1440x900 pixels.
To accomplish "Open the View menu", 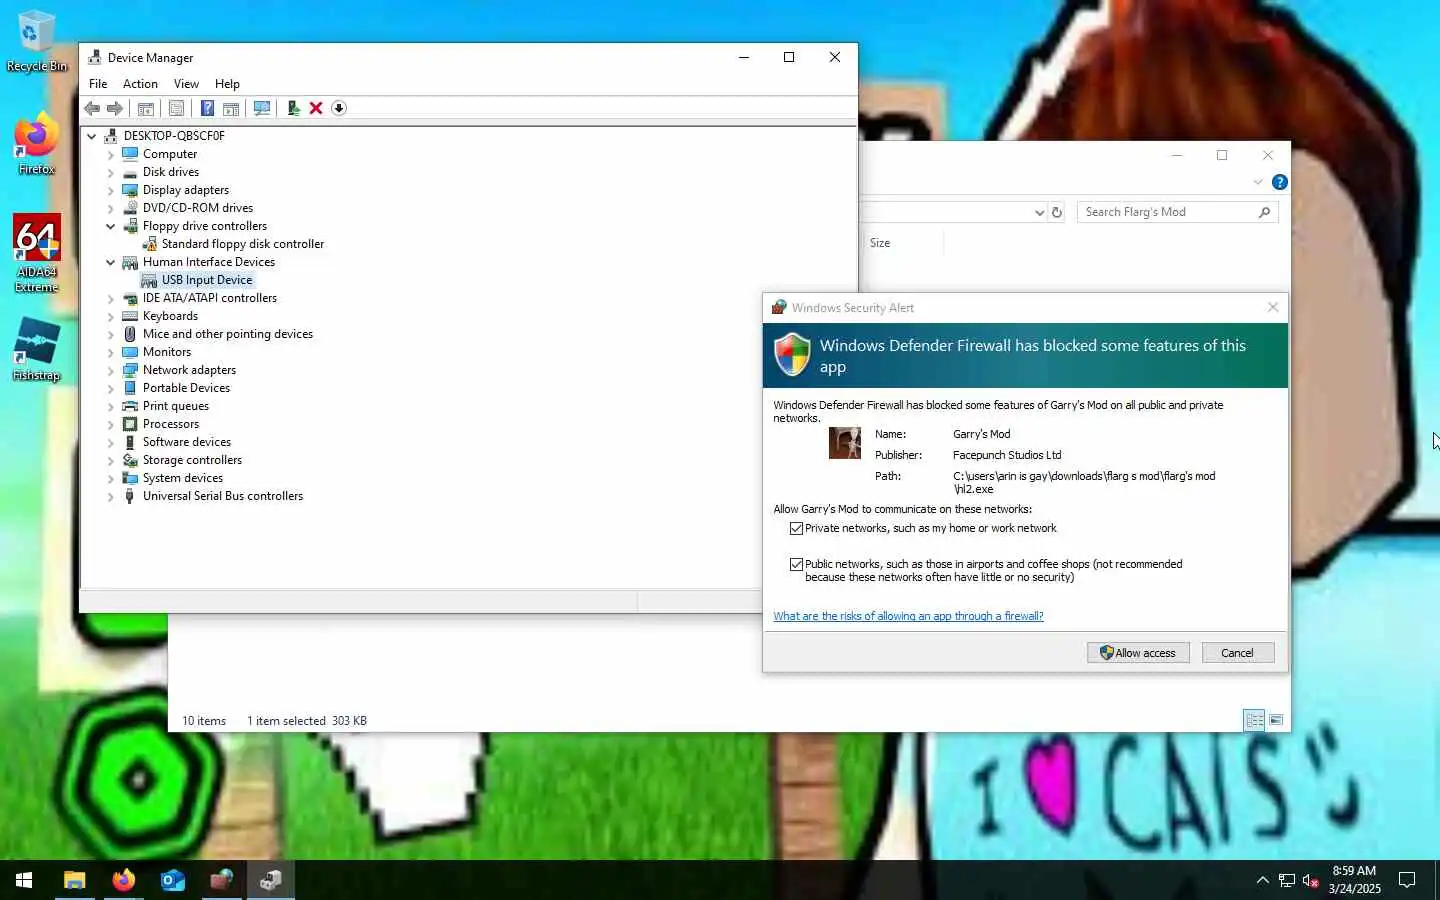I will point(186,84).
